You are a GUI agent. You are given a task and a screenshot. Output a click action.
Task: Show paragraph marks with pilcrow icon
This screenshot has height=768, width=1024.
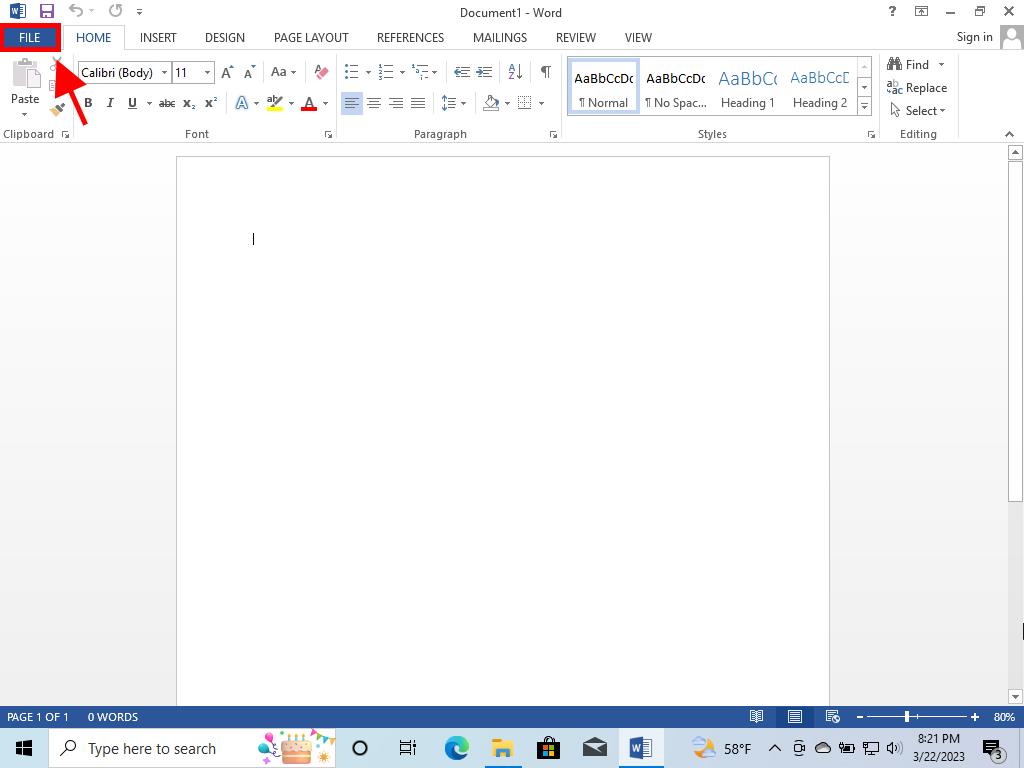[545, 72]
